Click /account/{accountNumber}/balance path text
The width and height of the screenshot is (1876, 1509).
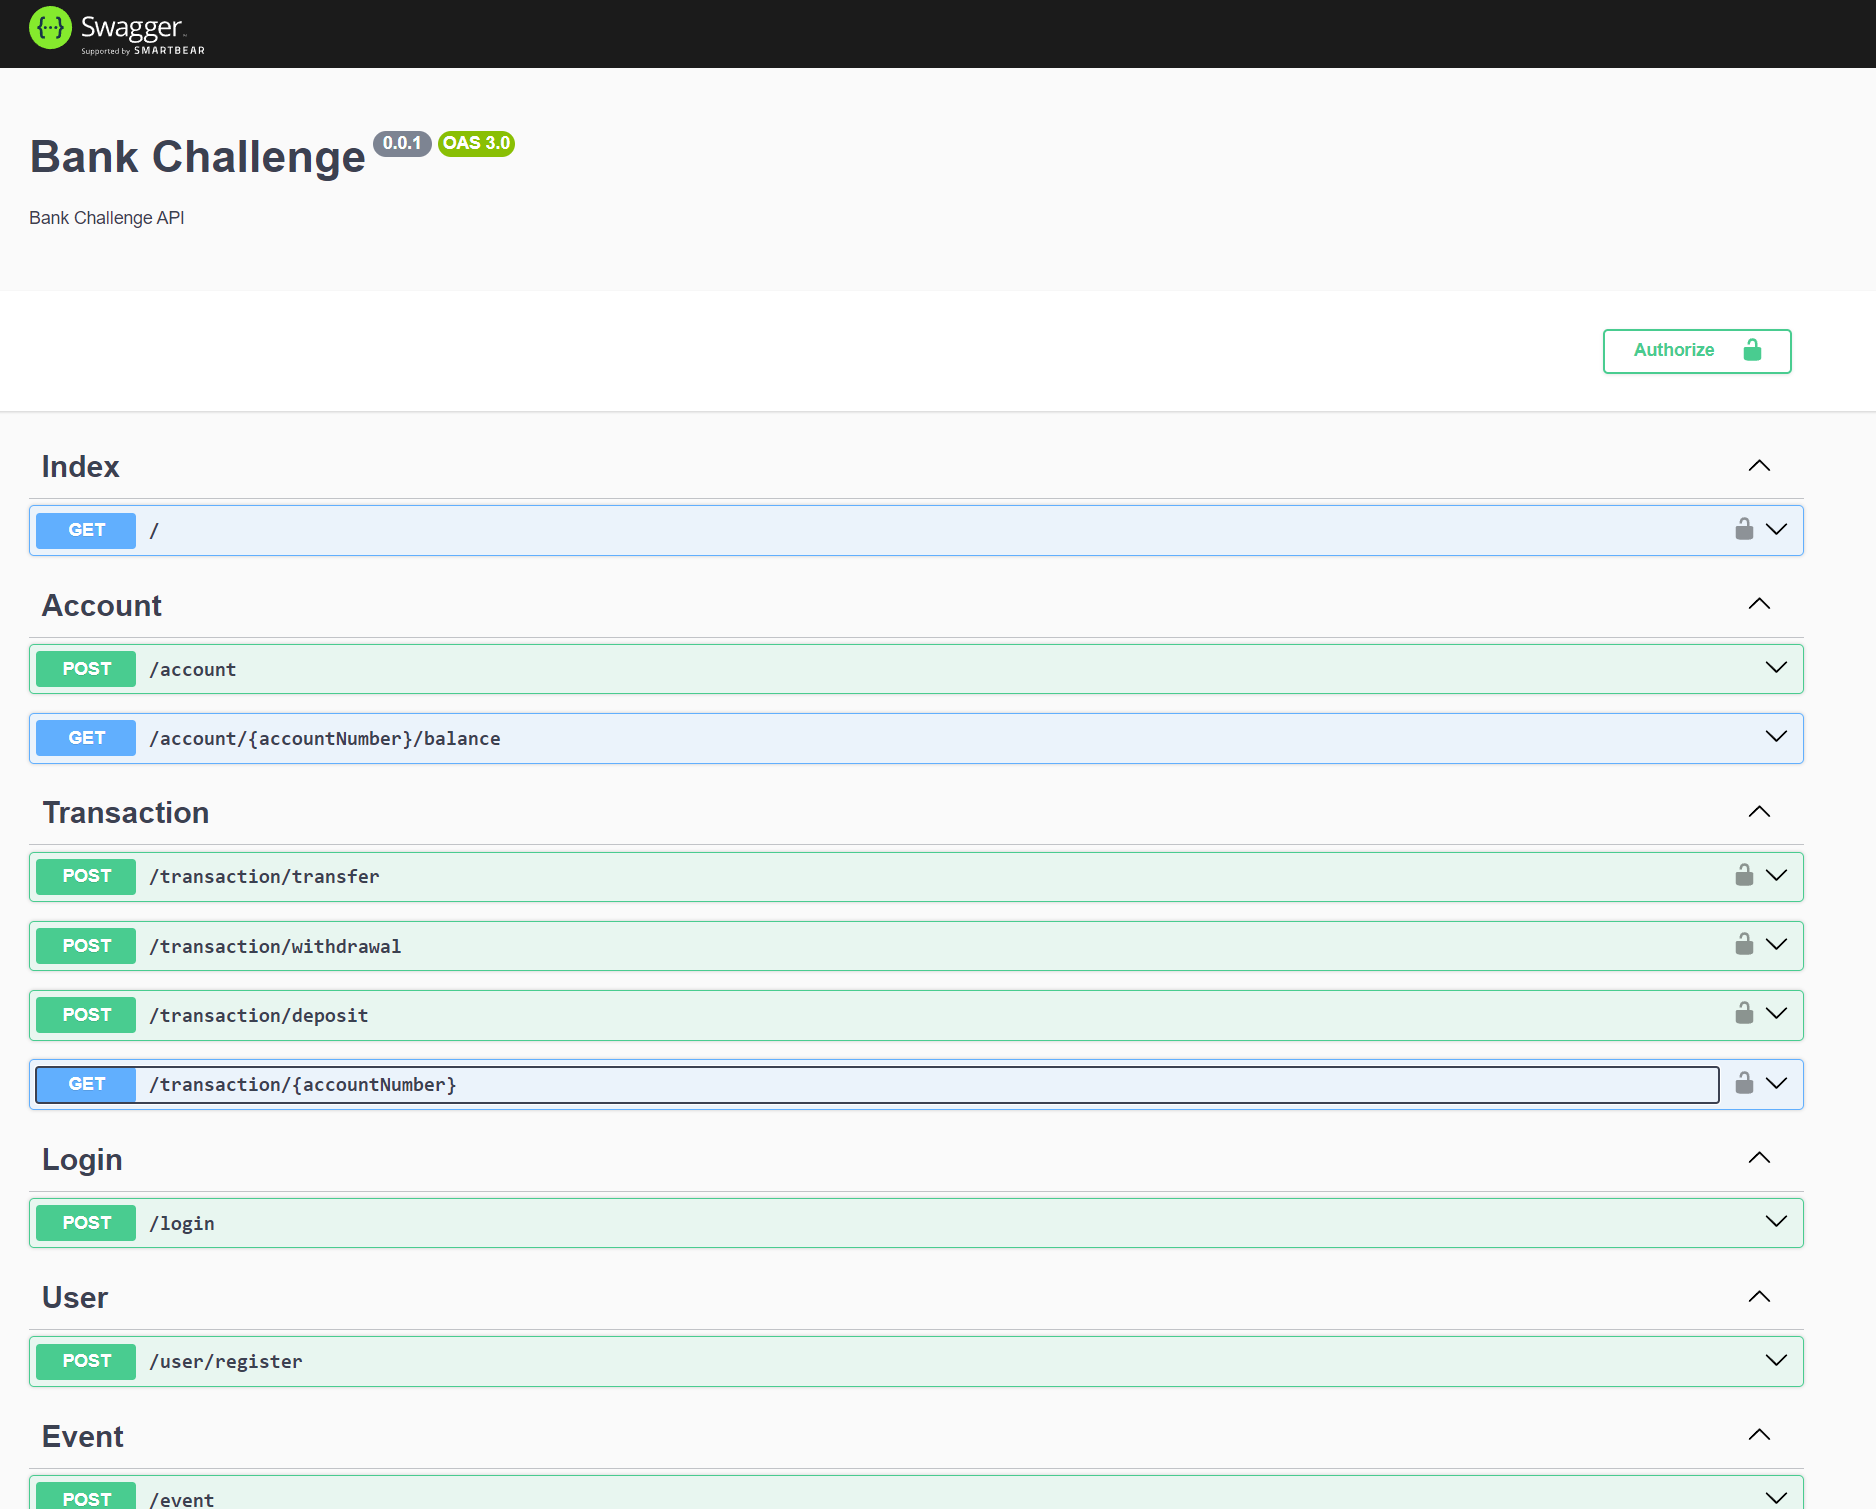pyautogui.click(x=325, y=738)
